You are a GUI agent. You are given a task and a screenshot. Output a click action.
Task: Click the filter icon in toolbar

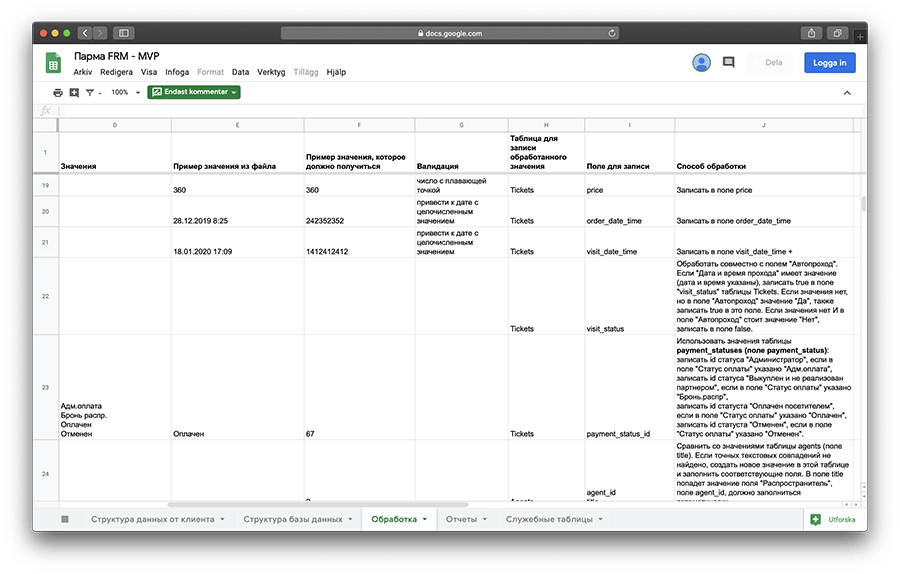pyautogui.click(x=89, y=92)
